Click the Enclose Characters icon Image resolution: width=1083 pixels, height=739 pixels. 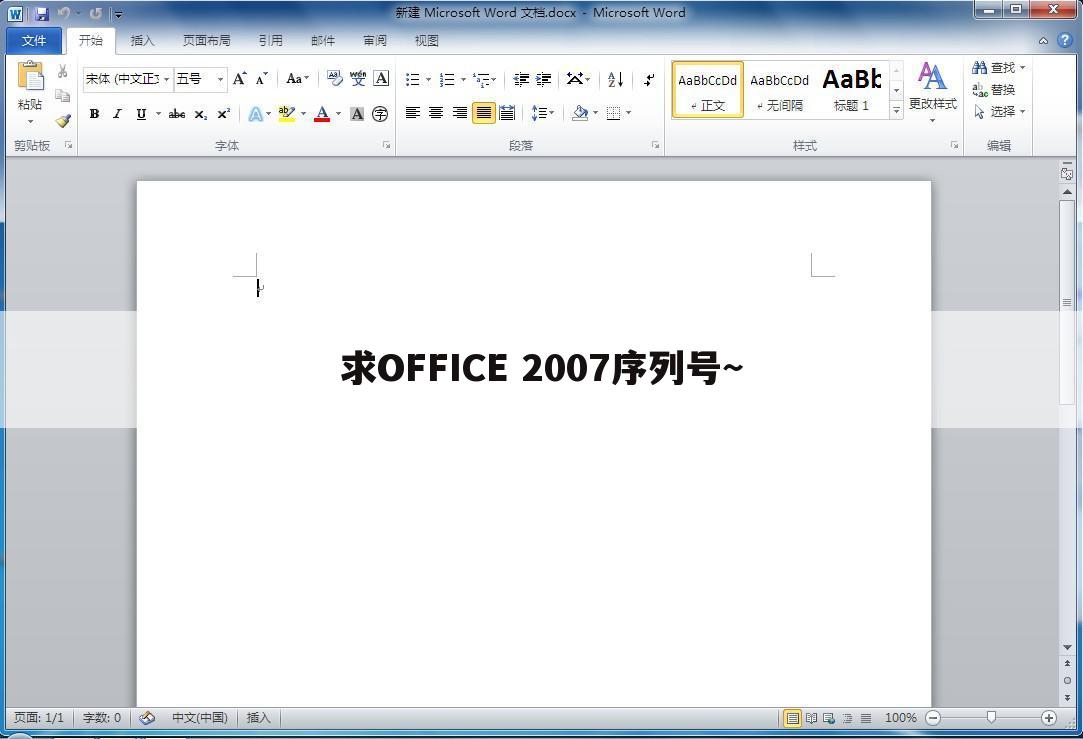pyautogui.click(x=380, y=114)
